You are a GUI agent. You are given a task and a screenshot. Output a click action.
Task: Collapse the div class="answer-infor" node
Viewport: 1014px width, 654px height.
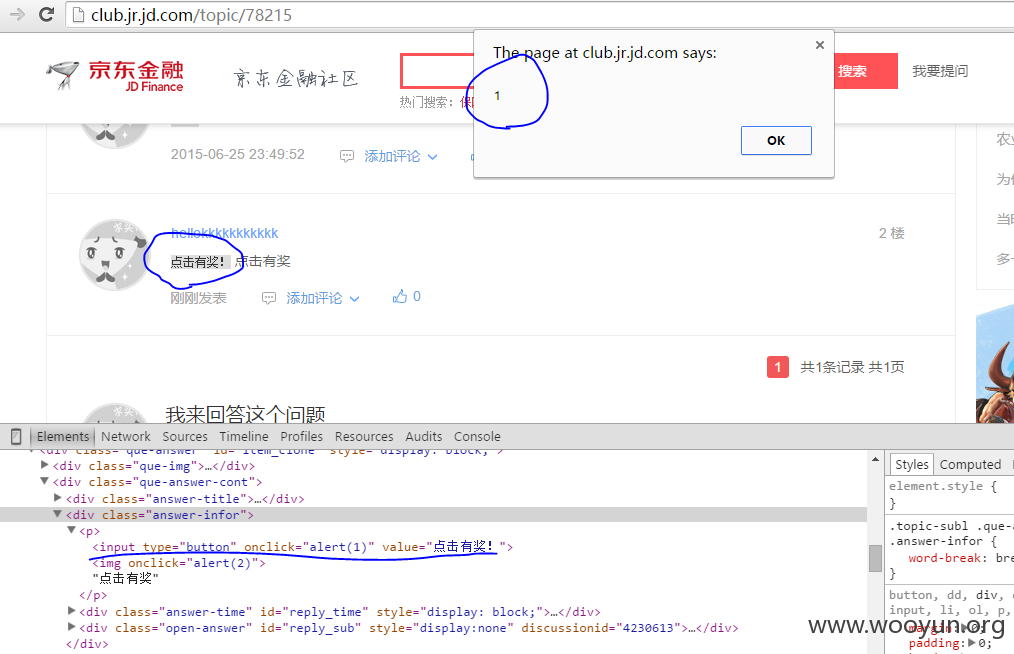[58, 514]
